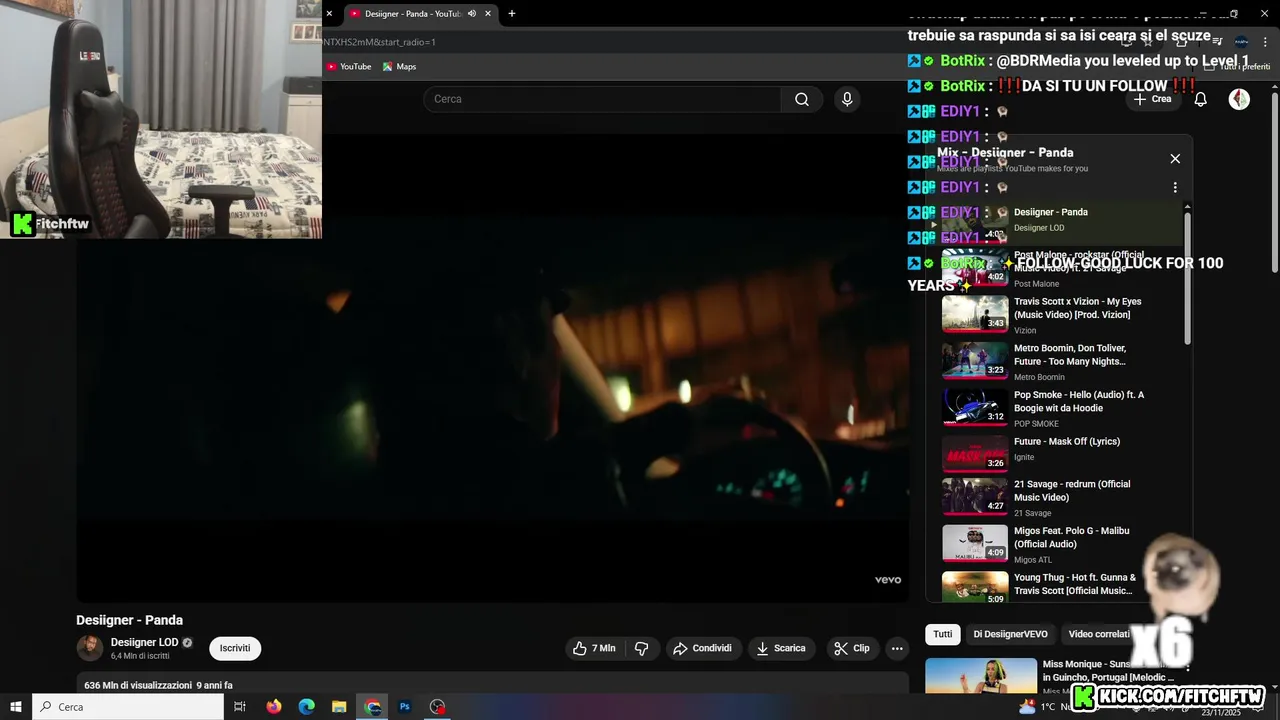Screen dimensions: 1280x720
Task: Open the Desiigner LOD channel name link
Action: pos(144,642)
